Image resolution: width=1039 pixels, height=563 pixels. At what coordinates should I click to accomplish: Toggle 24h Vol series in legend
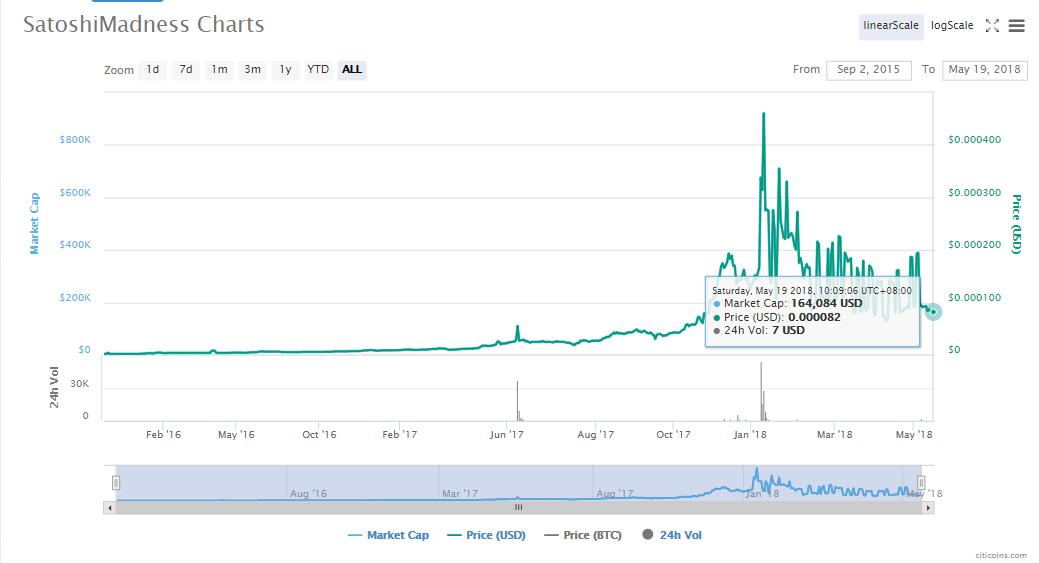pos(672,535)
